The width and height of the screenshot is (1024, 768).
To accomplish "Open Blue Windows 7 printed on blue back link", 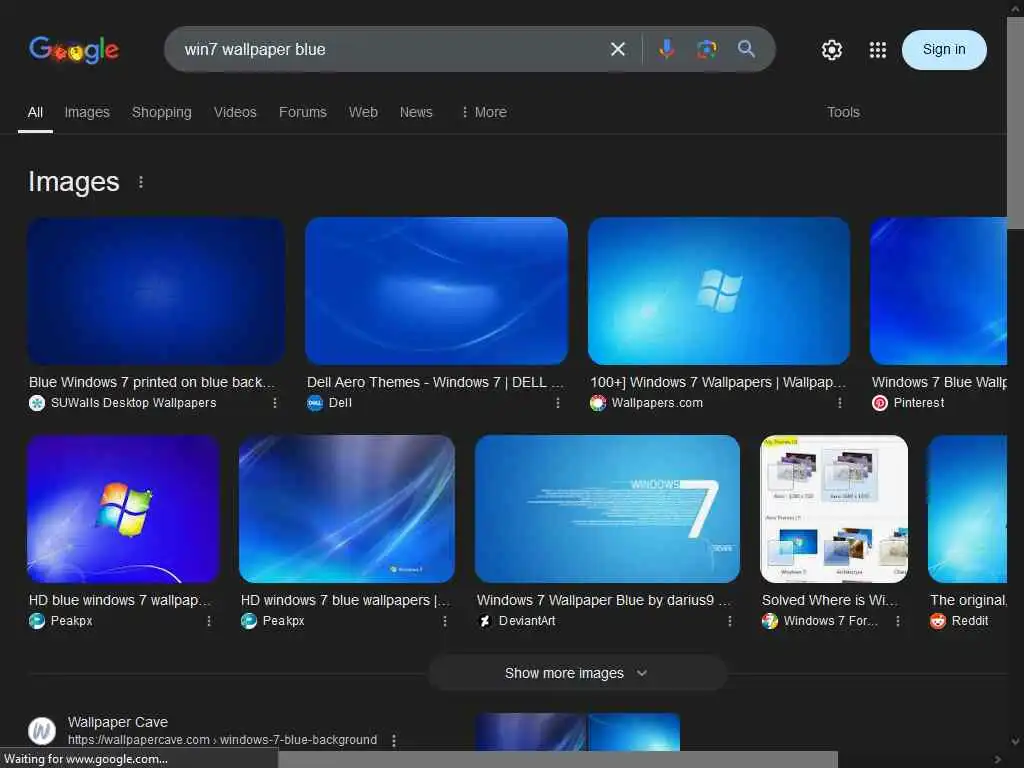I will (152, 382).
